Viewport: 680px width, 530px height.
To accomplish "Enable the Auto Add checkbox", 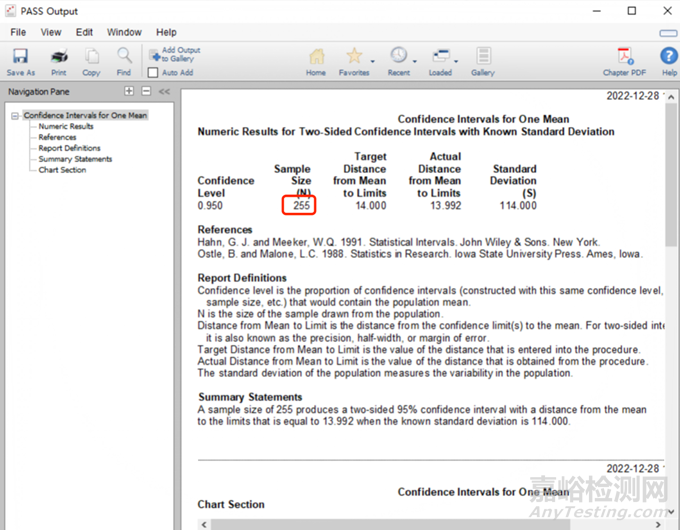I will [x=153, y=73].
